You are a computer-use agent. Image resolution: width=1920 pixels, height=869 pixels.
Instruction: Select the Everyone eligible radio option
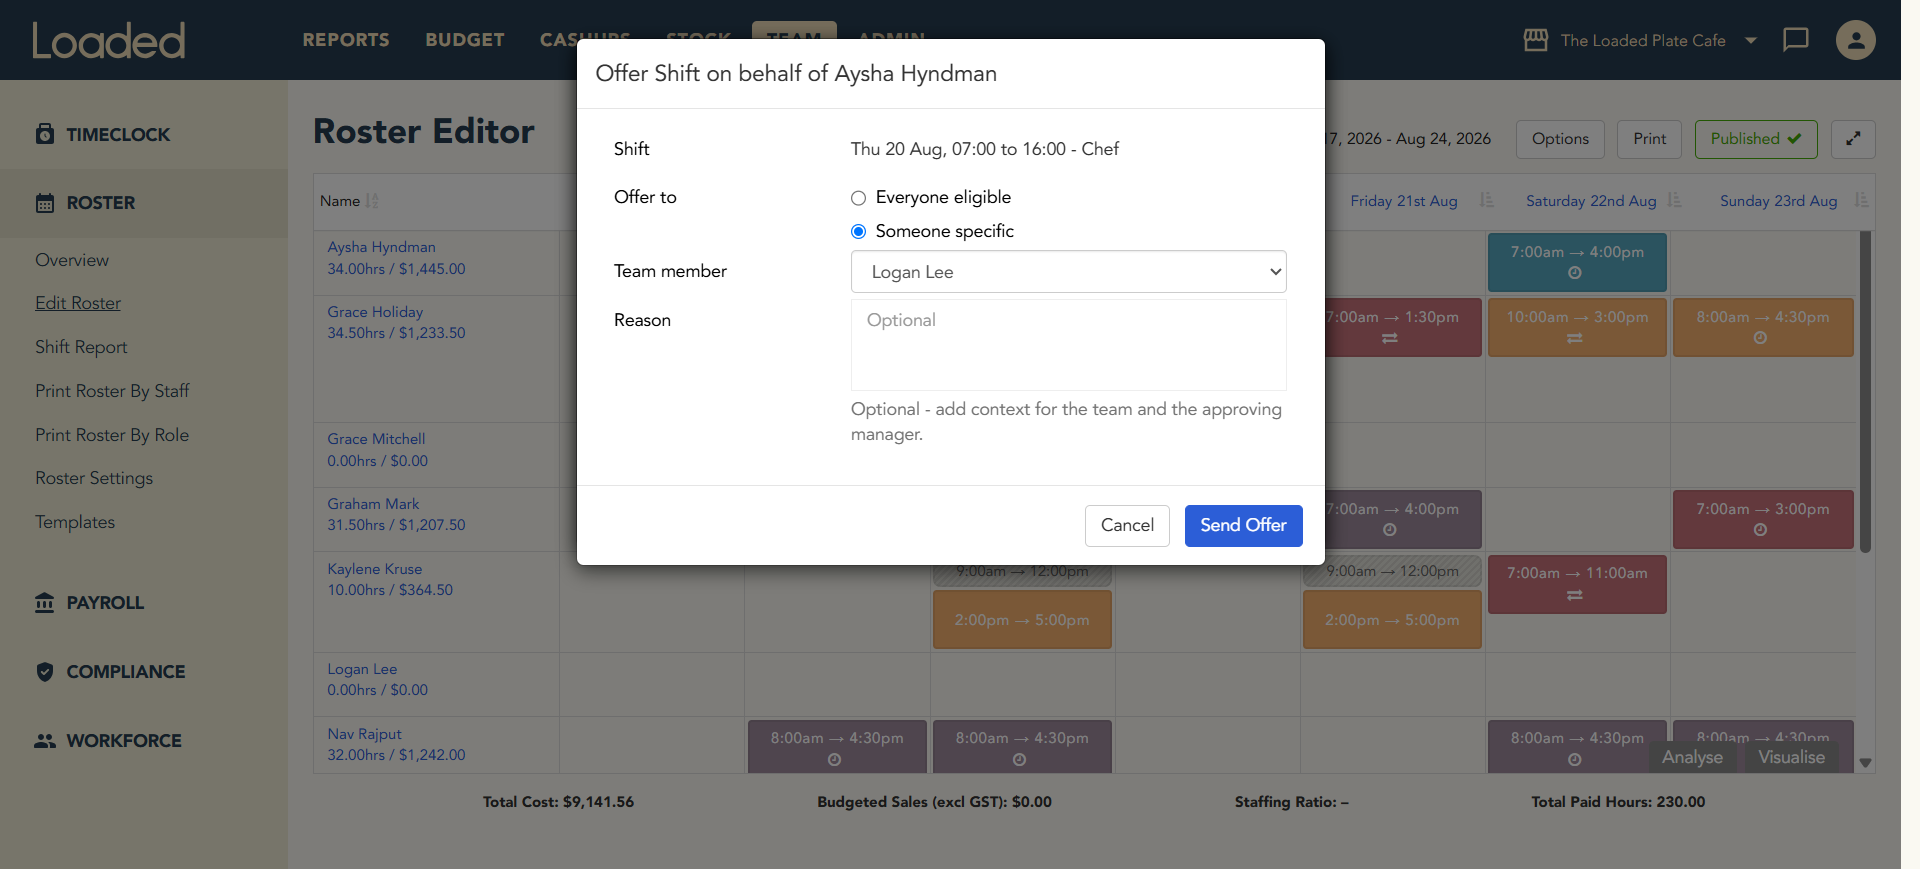click(x=858, y=198)
